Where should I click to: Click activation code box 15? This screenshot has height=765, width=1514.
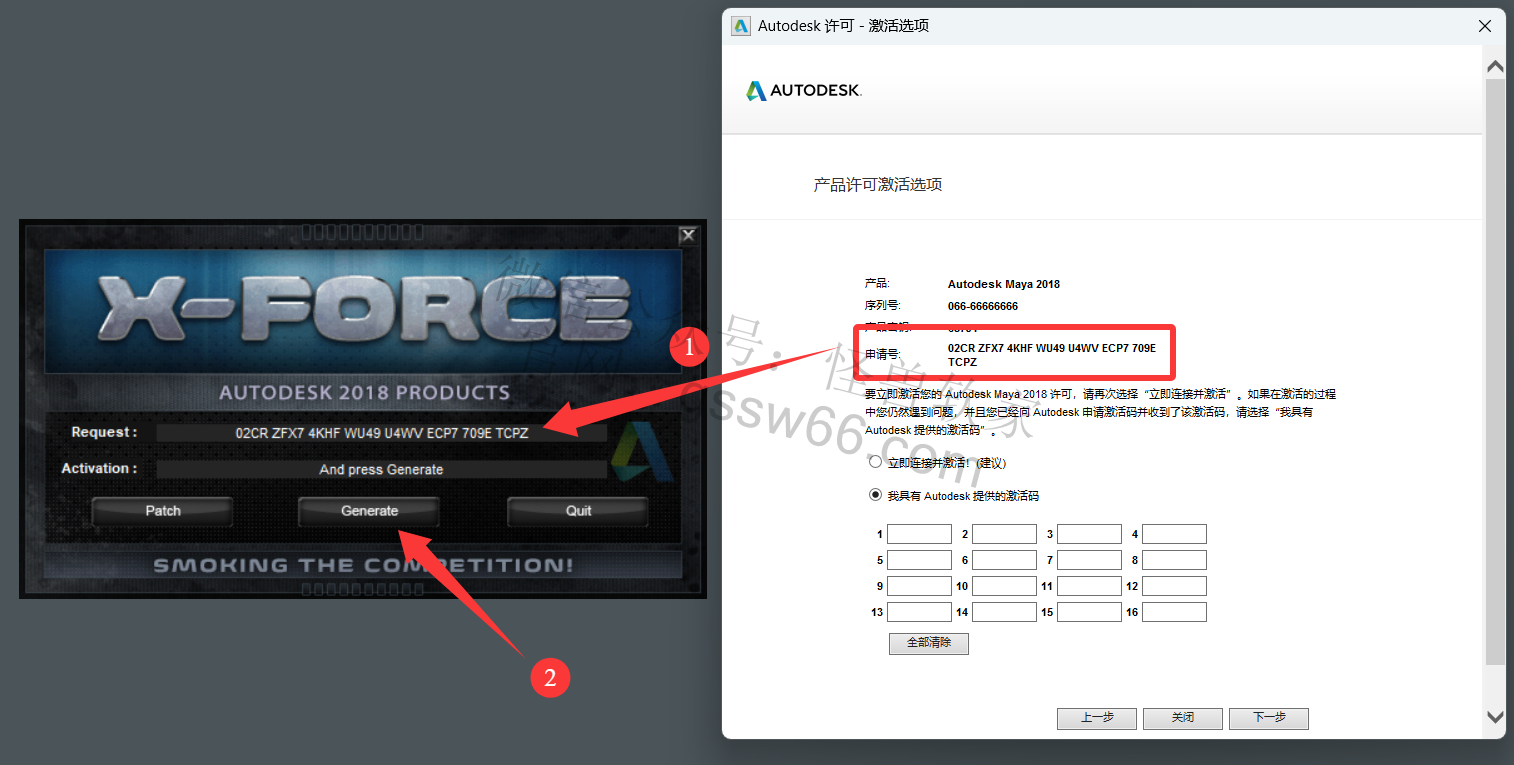coord(1089,612)
